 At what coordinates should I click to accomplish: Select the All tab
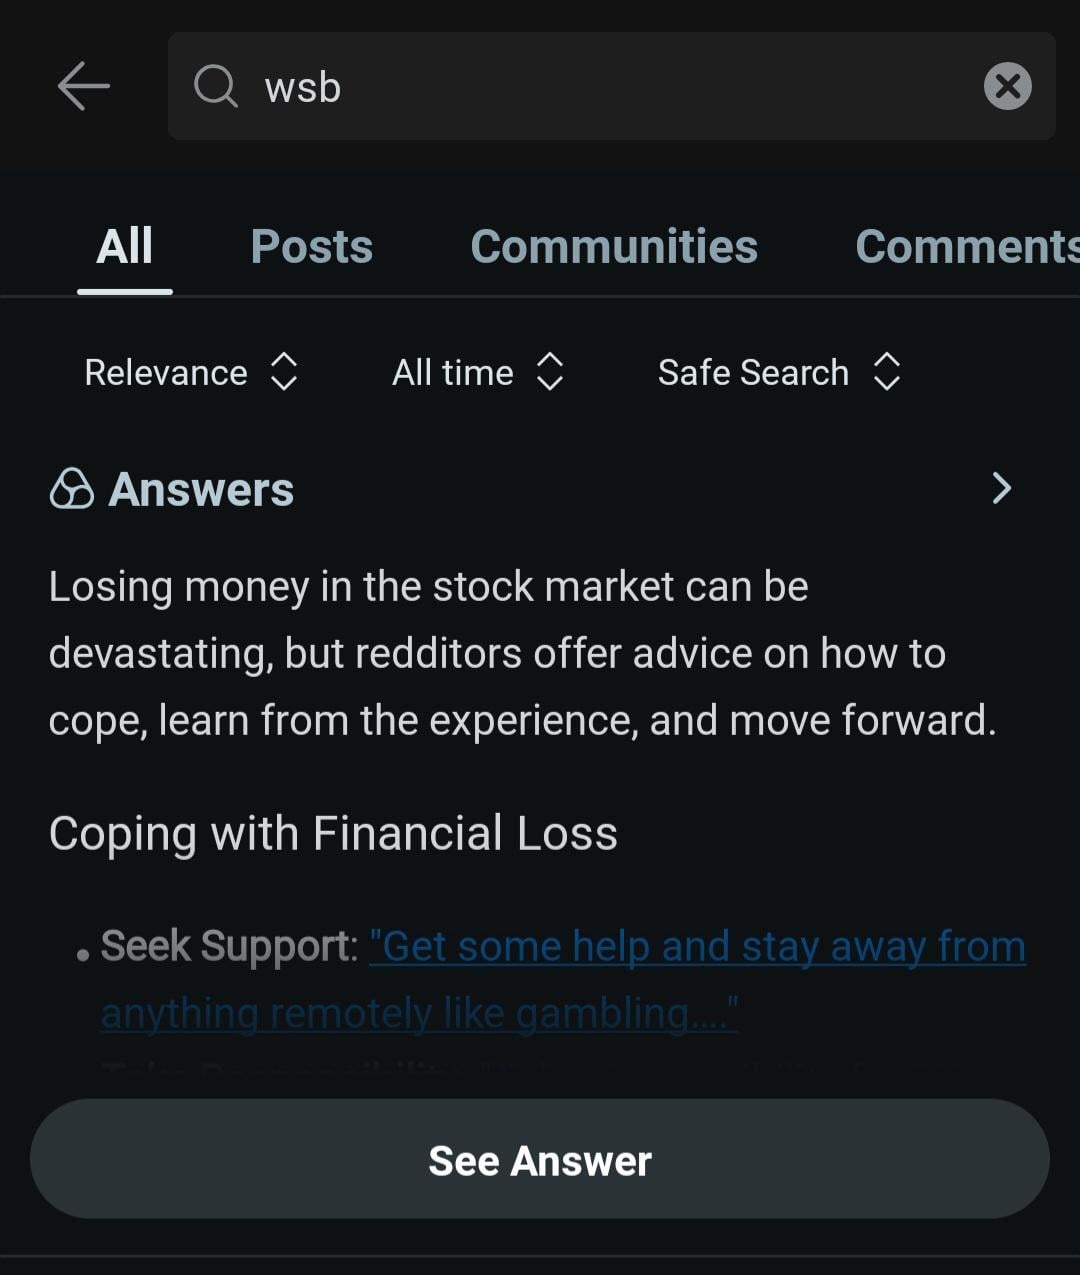coord(125,246)
